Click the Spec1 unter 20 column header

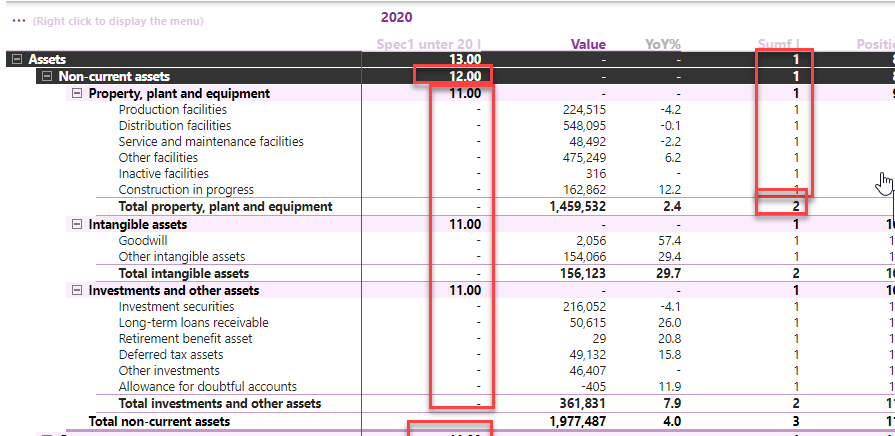click(x=429, y=45)
